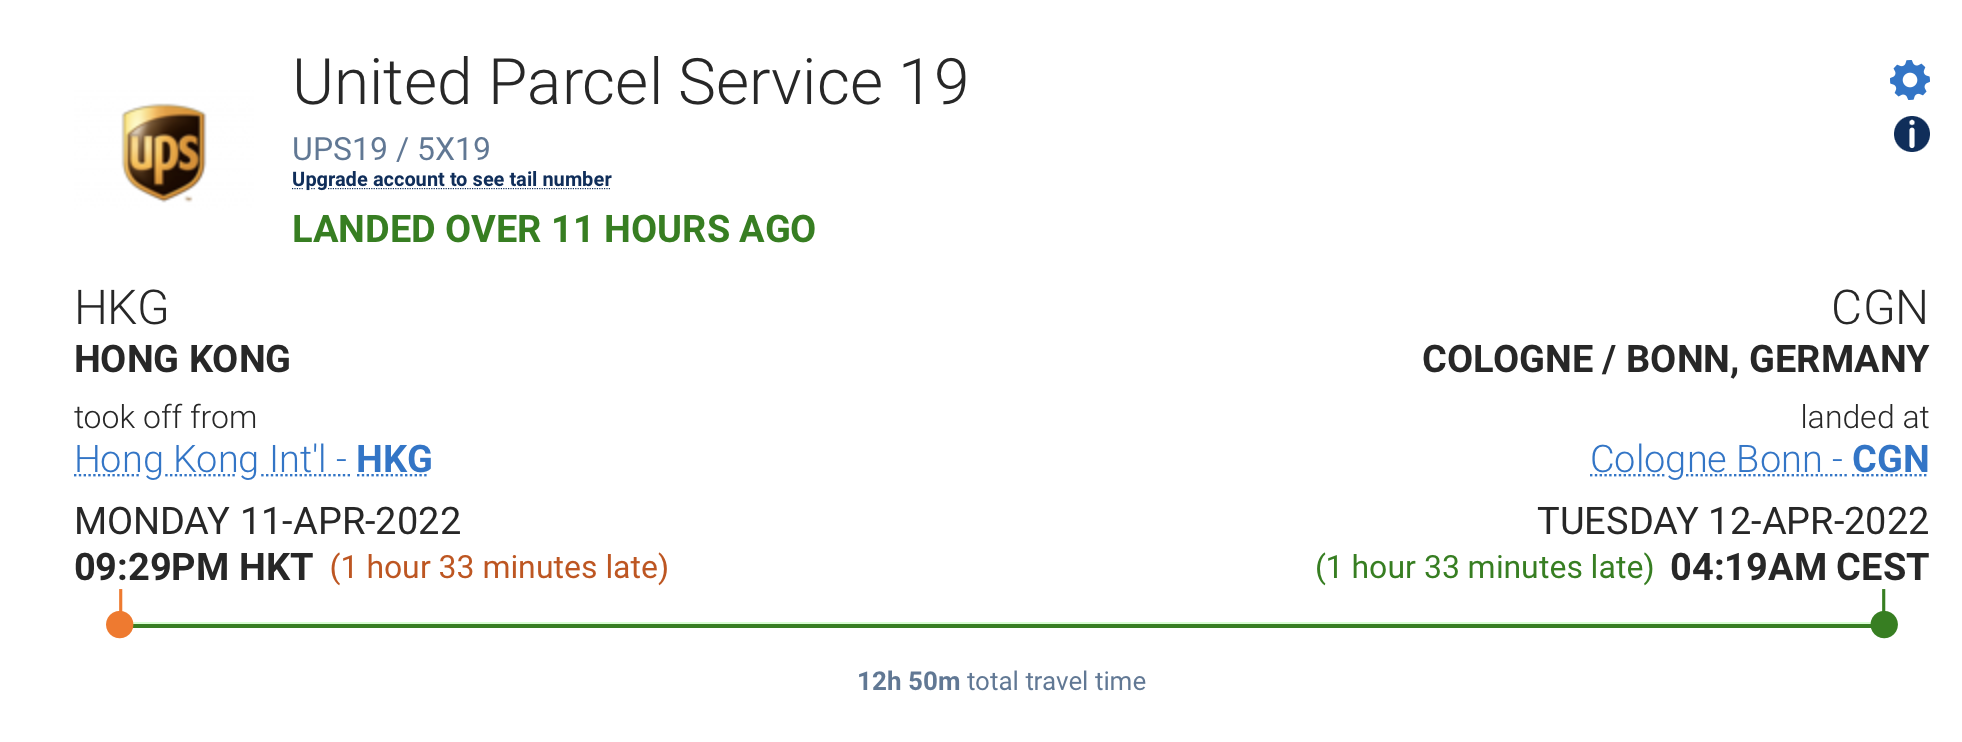Click the green arrival marker dot
This screenshot has height=742, width=1962.
[1884, 625]
